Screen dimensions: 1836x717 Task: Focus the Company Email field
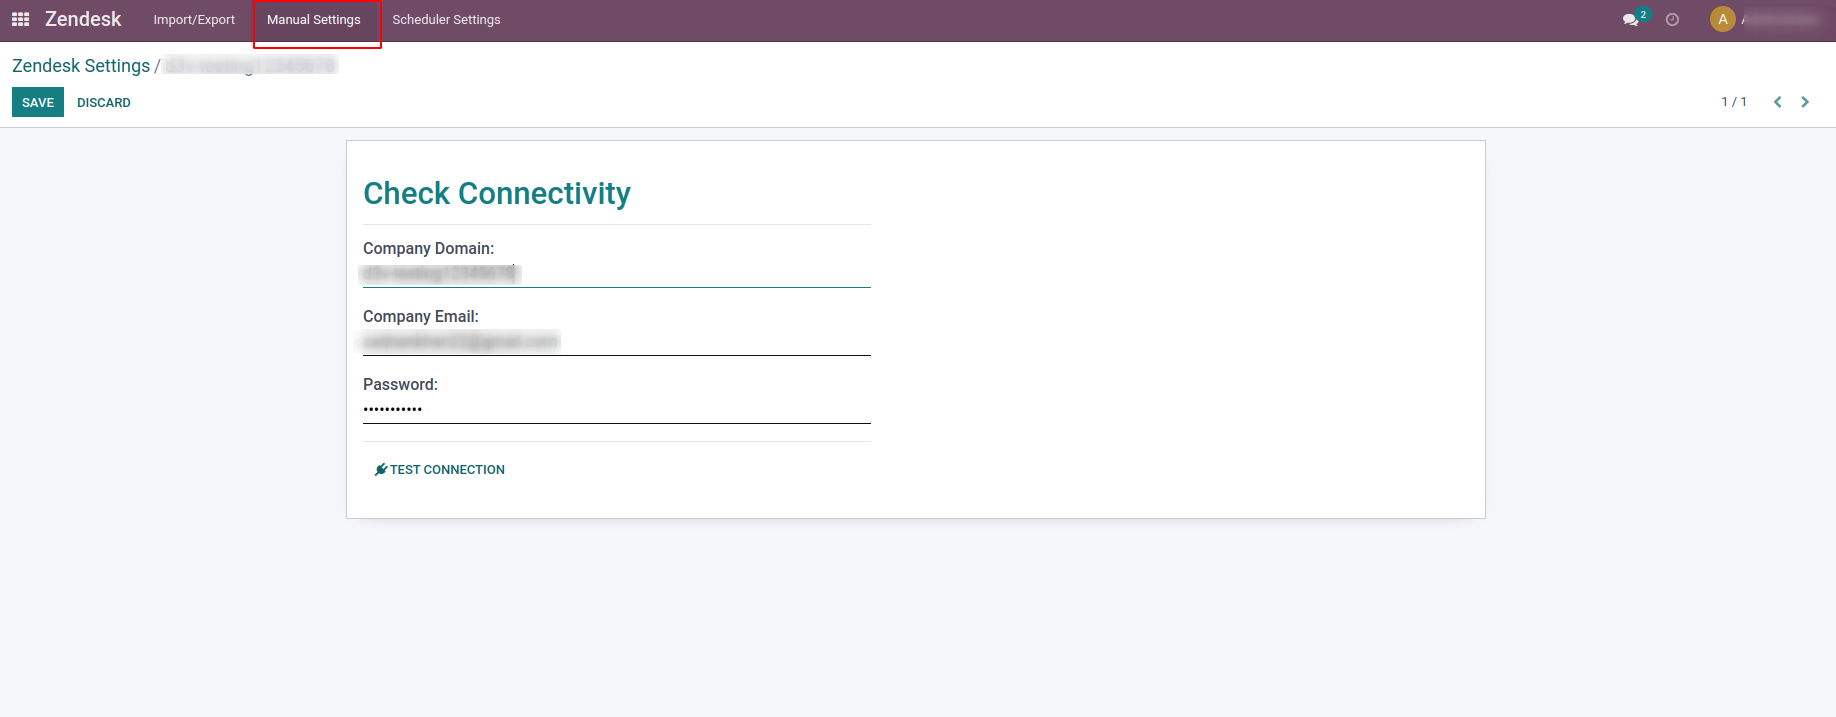(x=617, y=341)
